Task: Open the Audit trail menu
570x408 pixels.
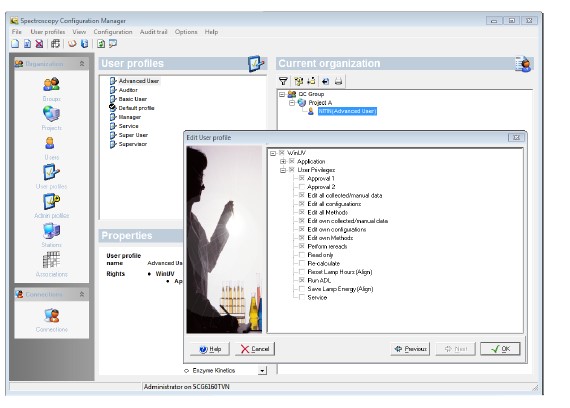Action: point(154,32)
